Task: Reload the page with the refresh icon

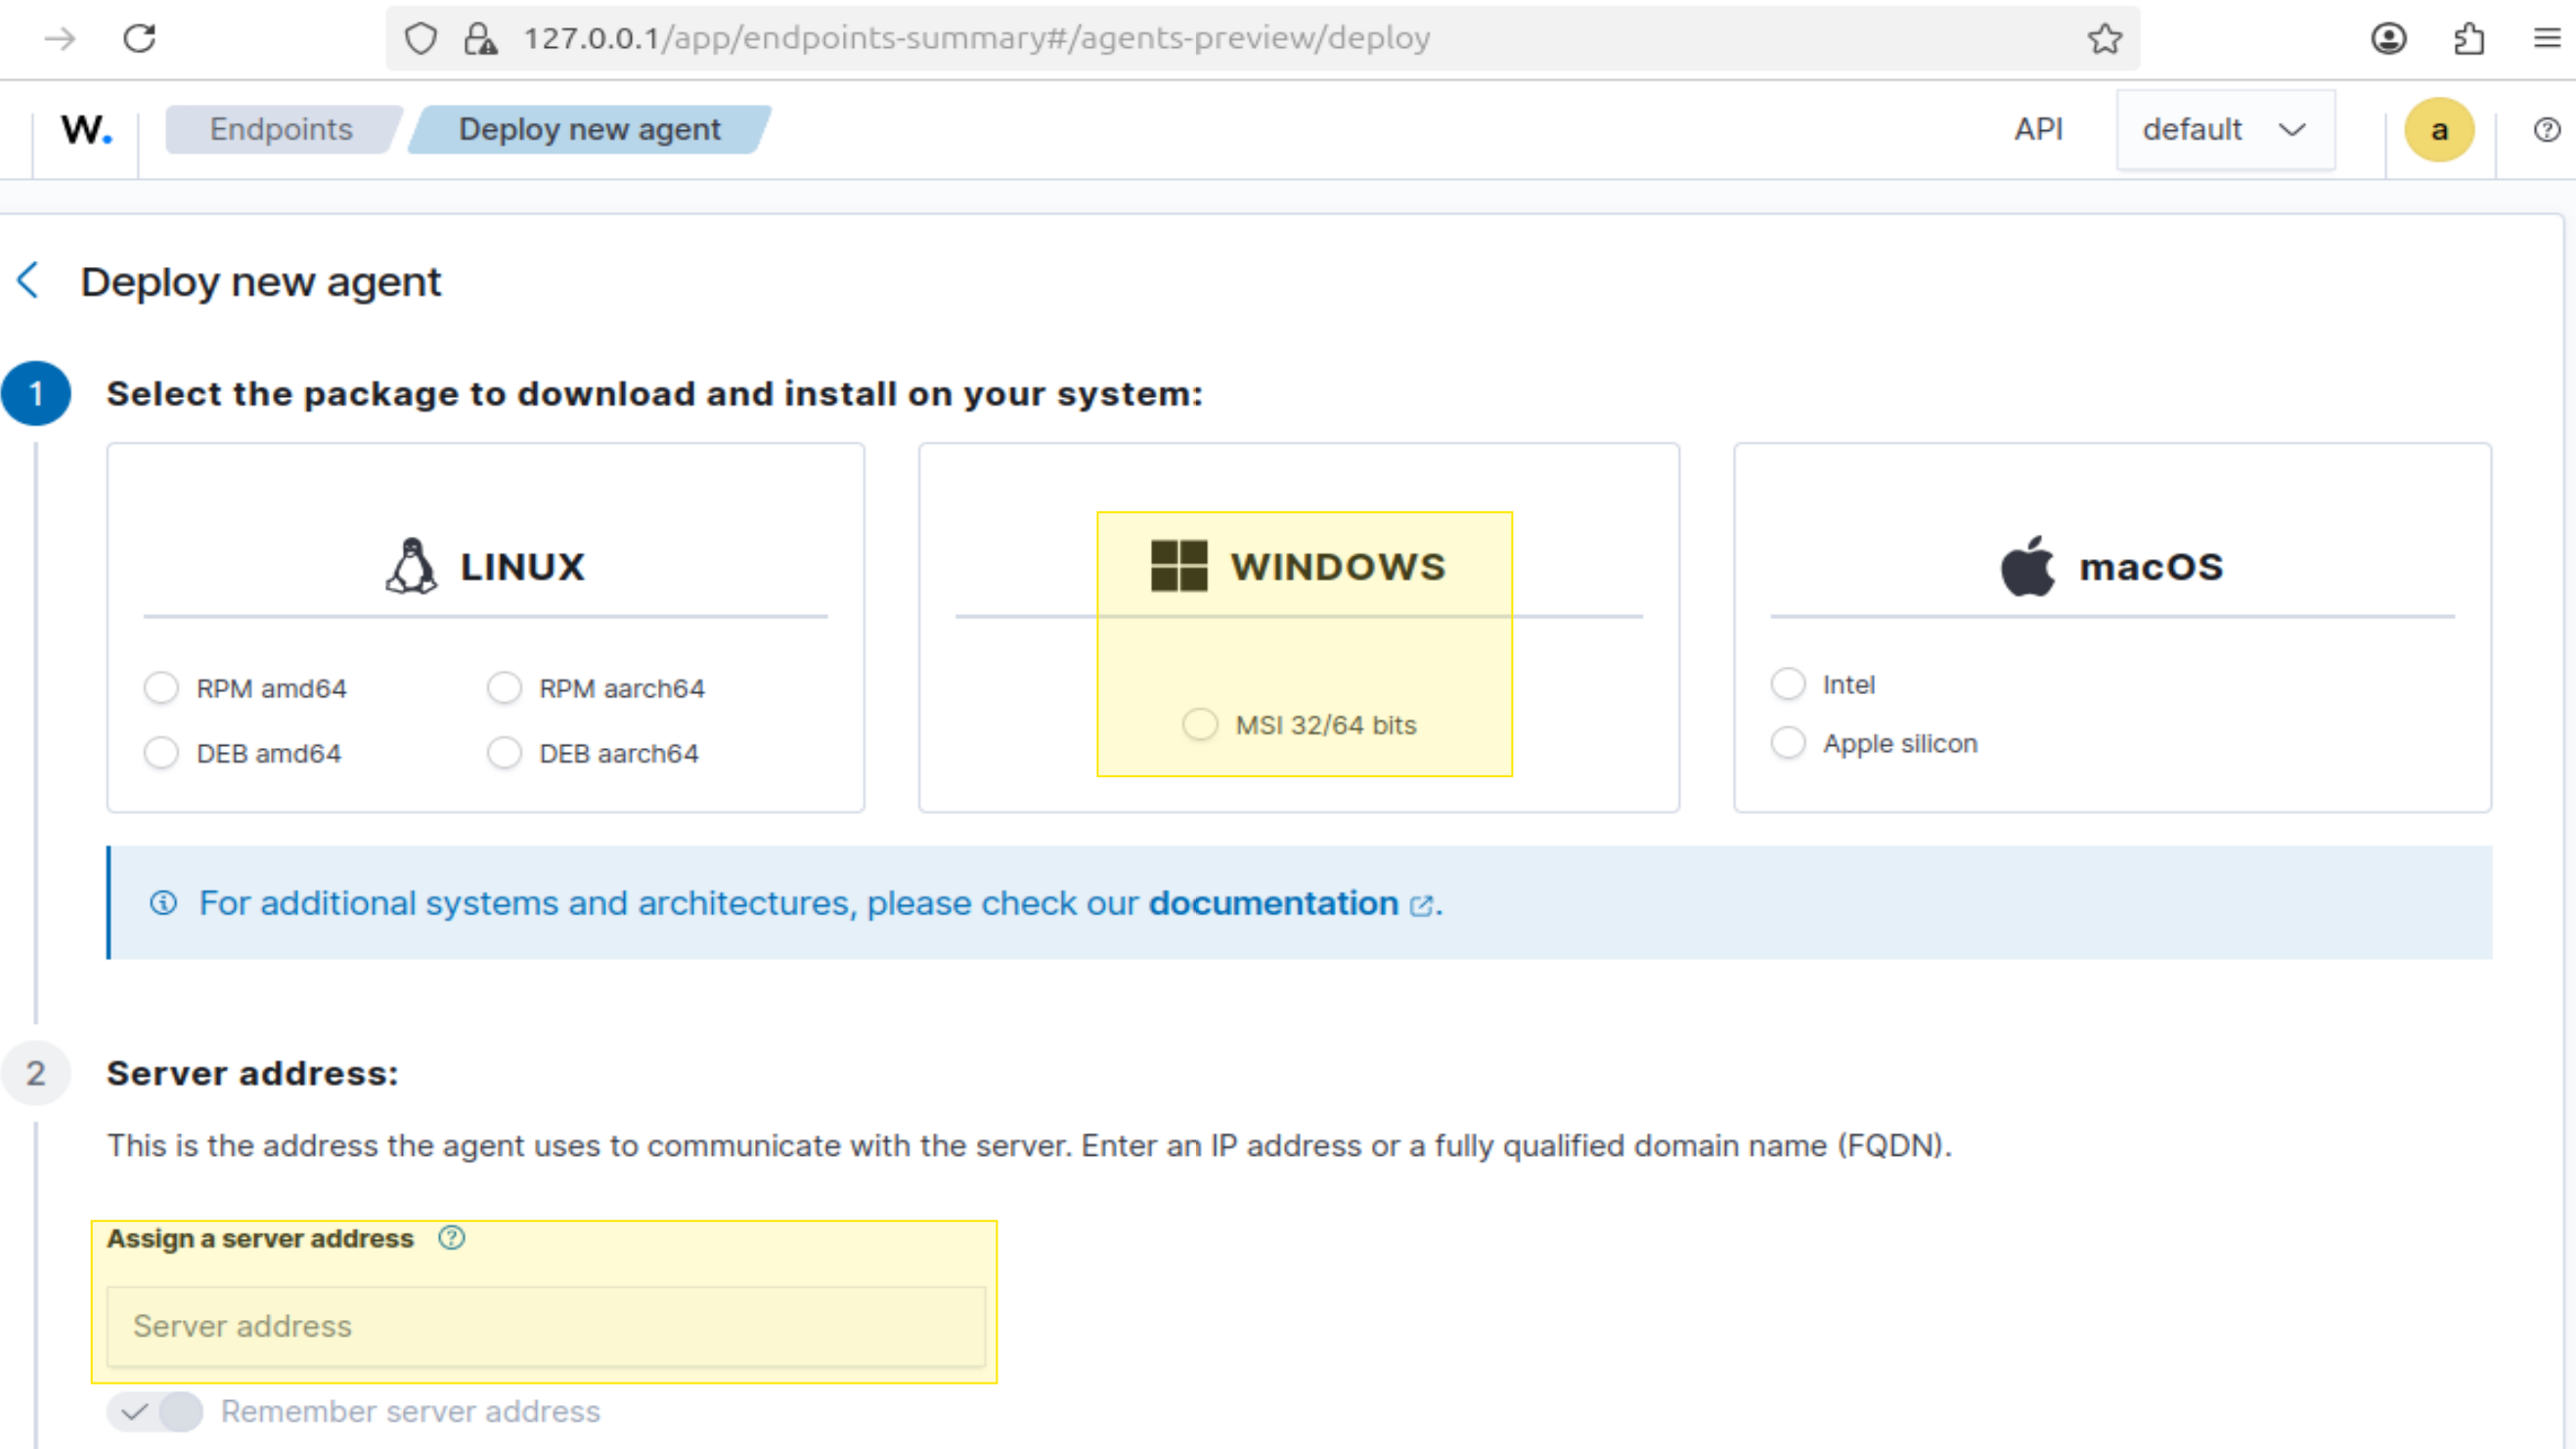Action: point(139,39)
